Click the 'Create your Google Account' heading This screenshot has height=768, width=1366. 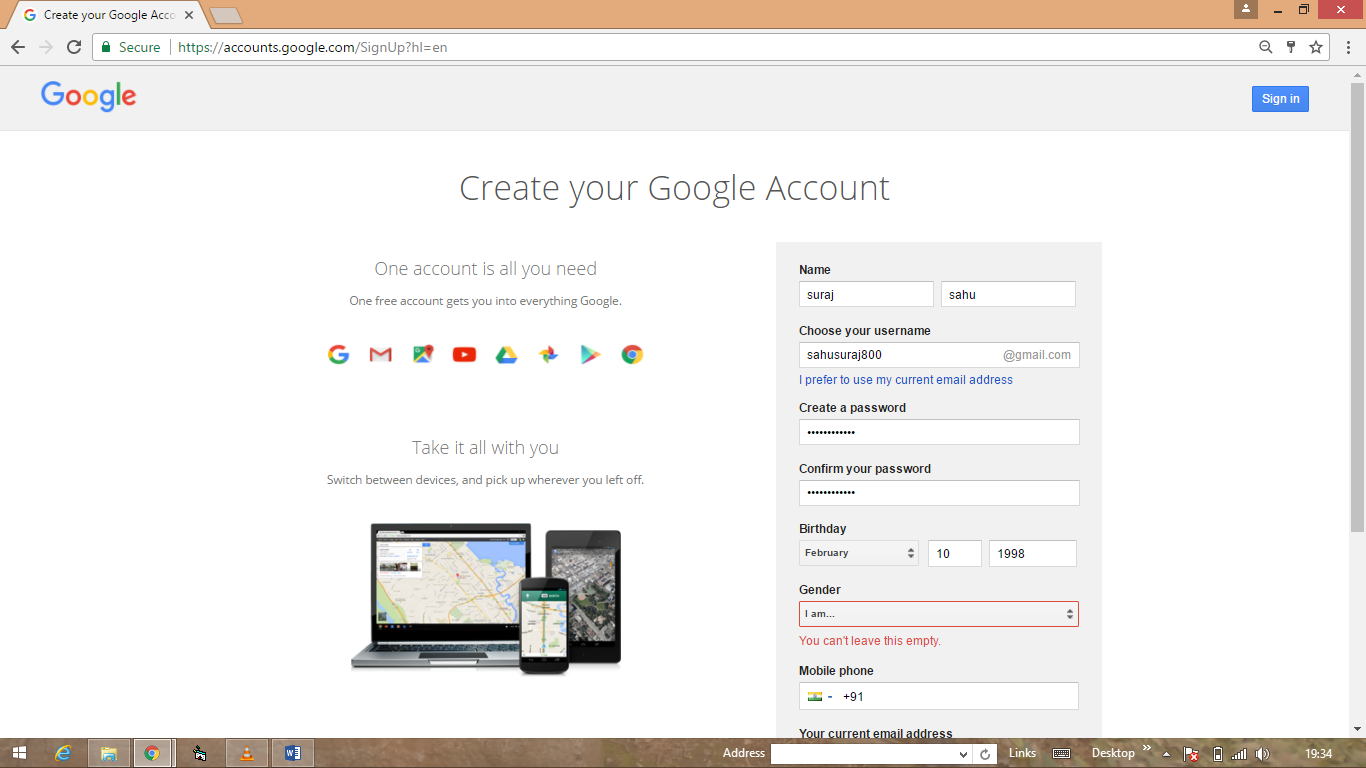tap(674, 188)
